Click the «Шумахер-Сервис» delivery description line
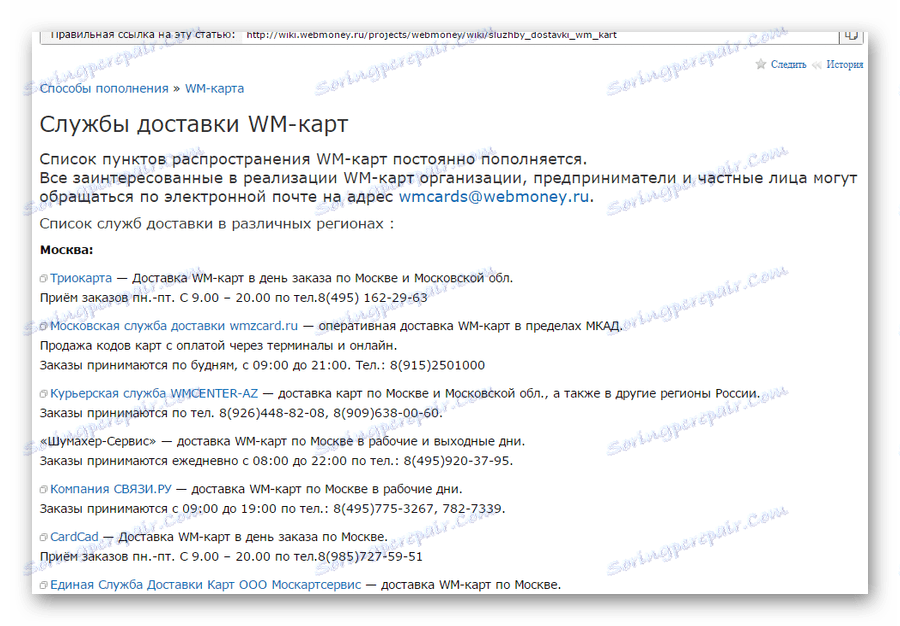Screen dimensions: 900x626 point(282,441)
